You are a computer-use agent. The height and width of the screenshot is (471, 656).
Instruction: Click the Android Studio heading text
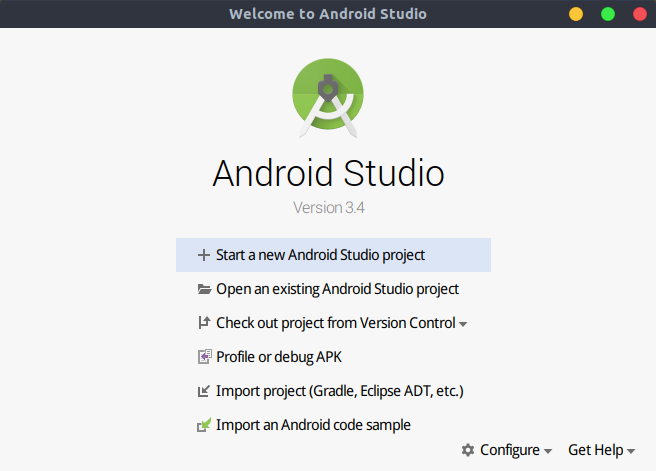[x=328, y=173]
